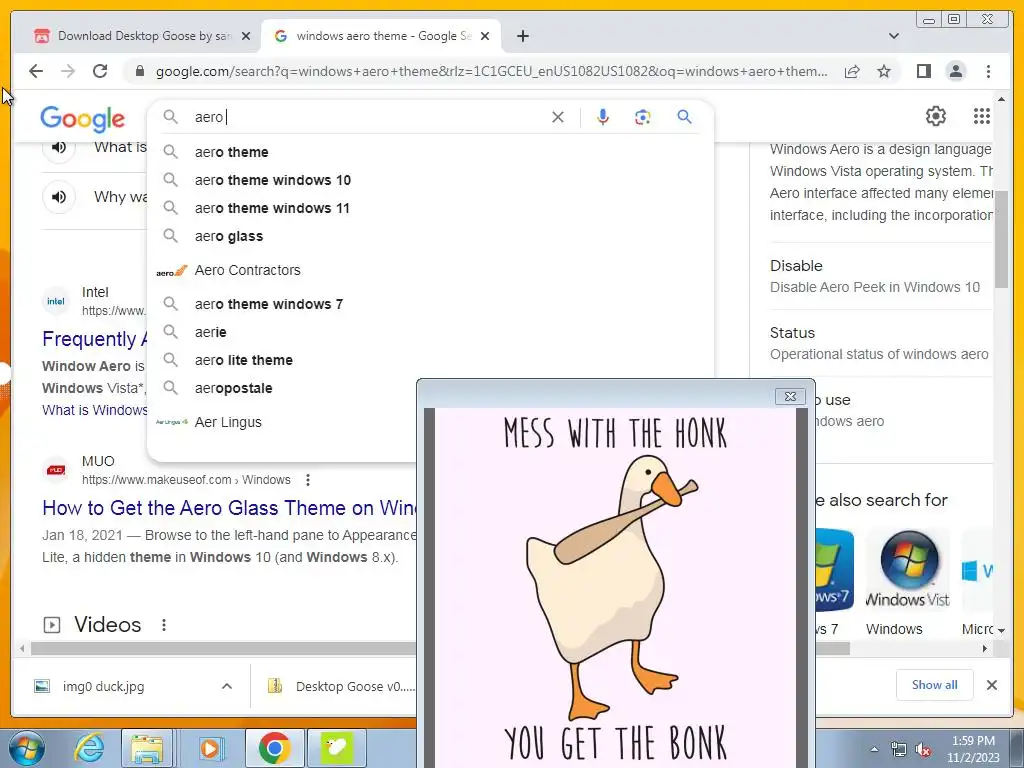Show hidden system tray icons
This screenshot has width=1024, height=768.
[x=874, y=749]
